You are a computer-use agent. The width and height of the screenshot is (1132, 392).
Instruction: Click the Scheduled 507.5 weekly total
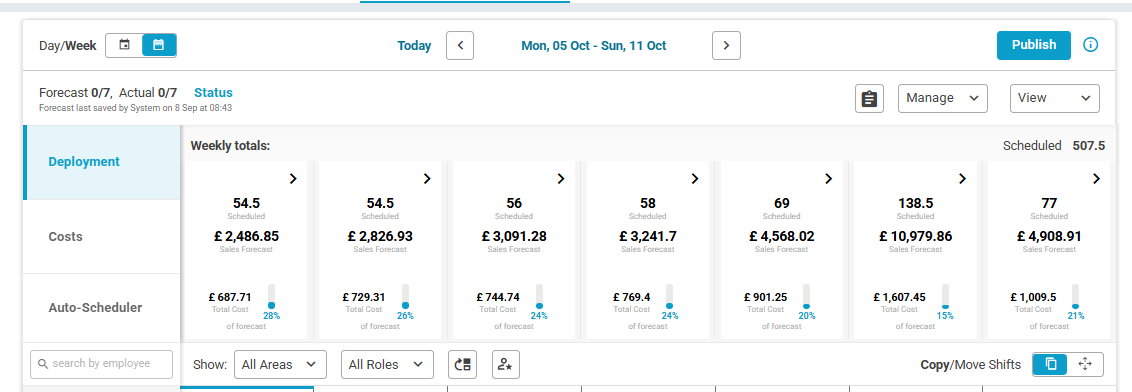1054,146
